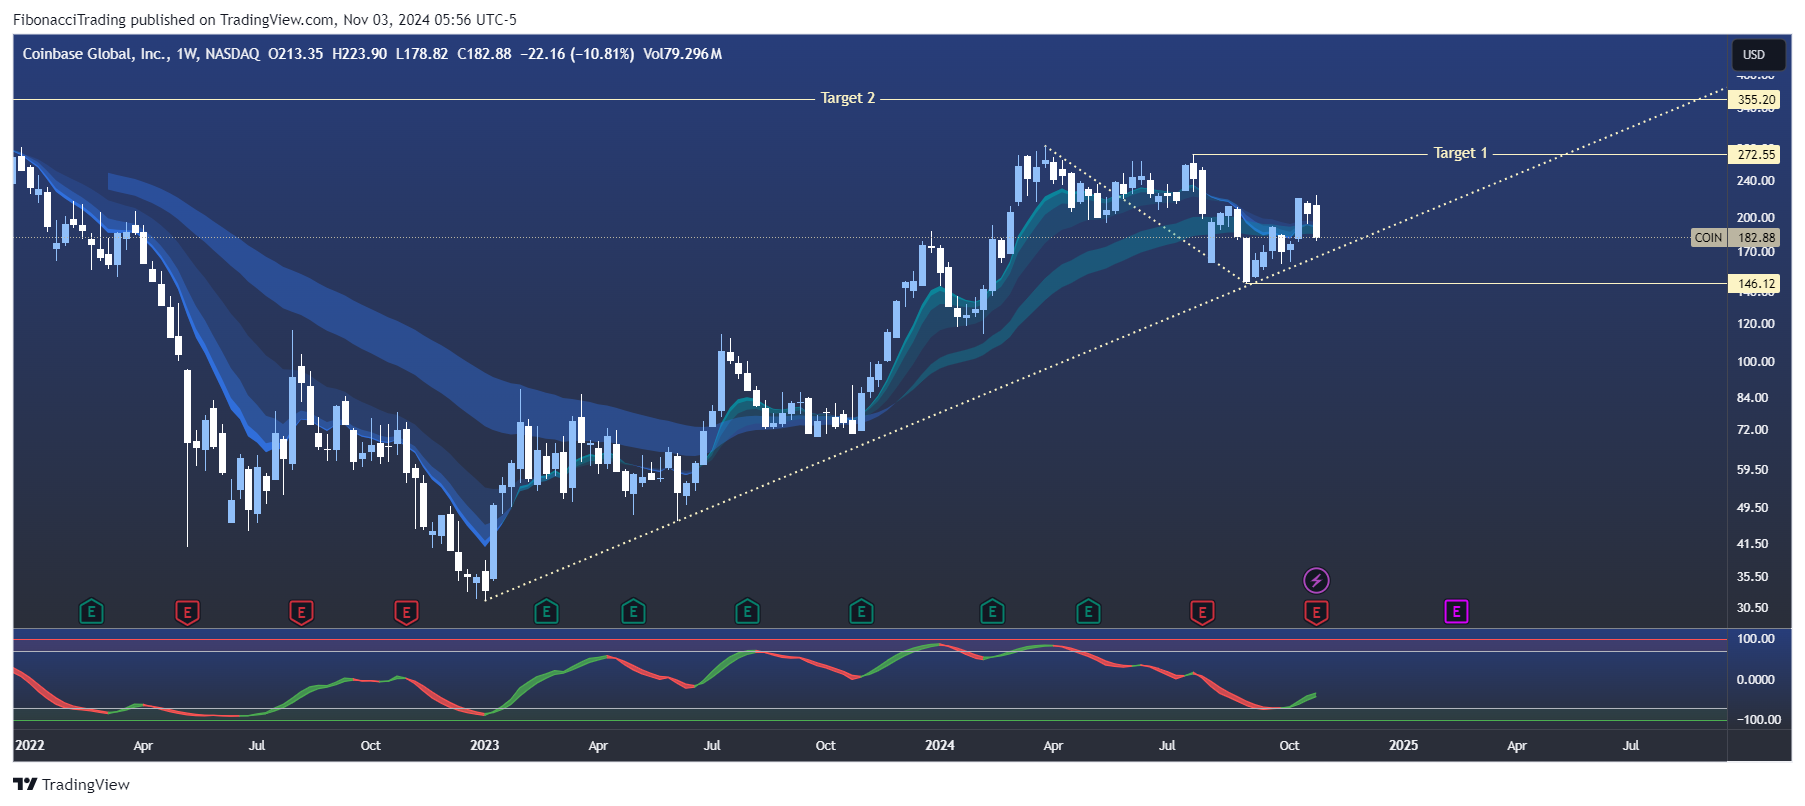The height and width of the screenshot is (806, 1805).
Task: Select the green earnings marker near February 2023
Action: [x=545, y=611]
